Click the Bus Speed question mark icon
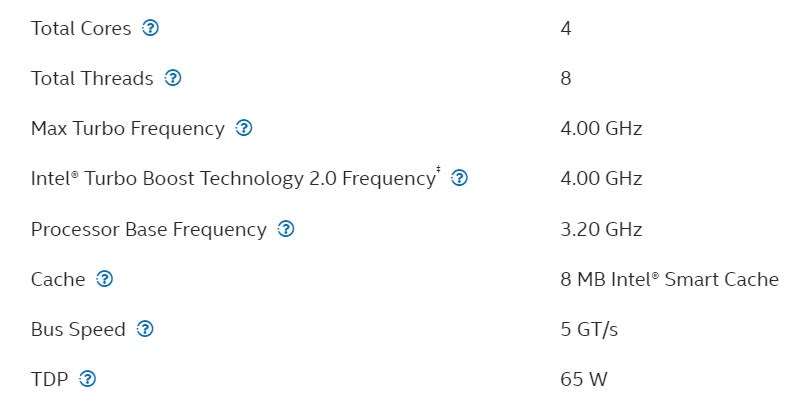 [x=145, y=329]
